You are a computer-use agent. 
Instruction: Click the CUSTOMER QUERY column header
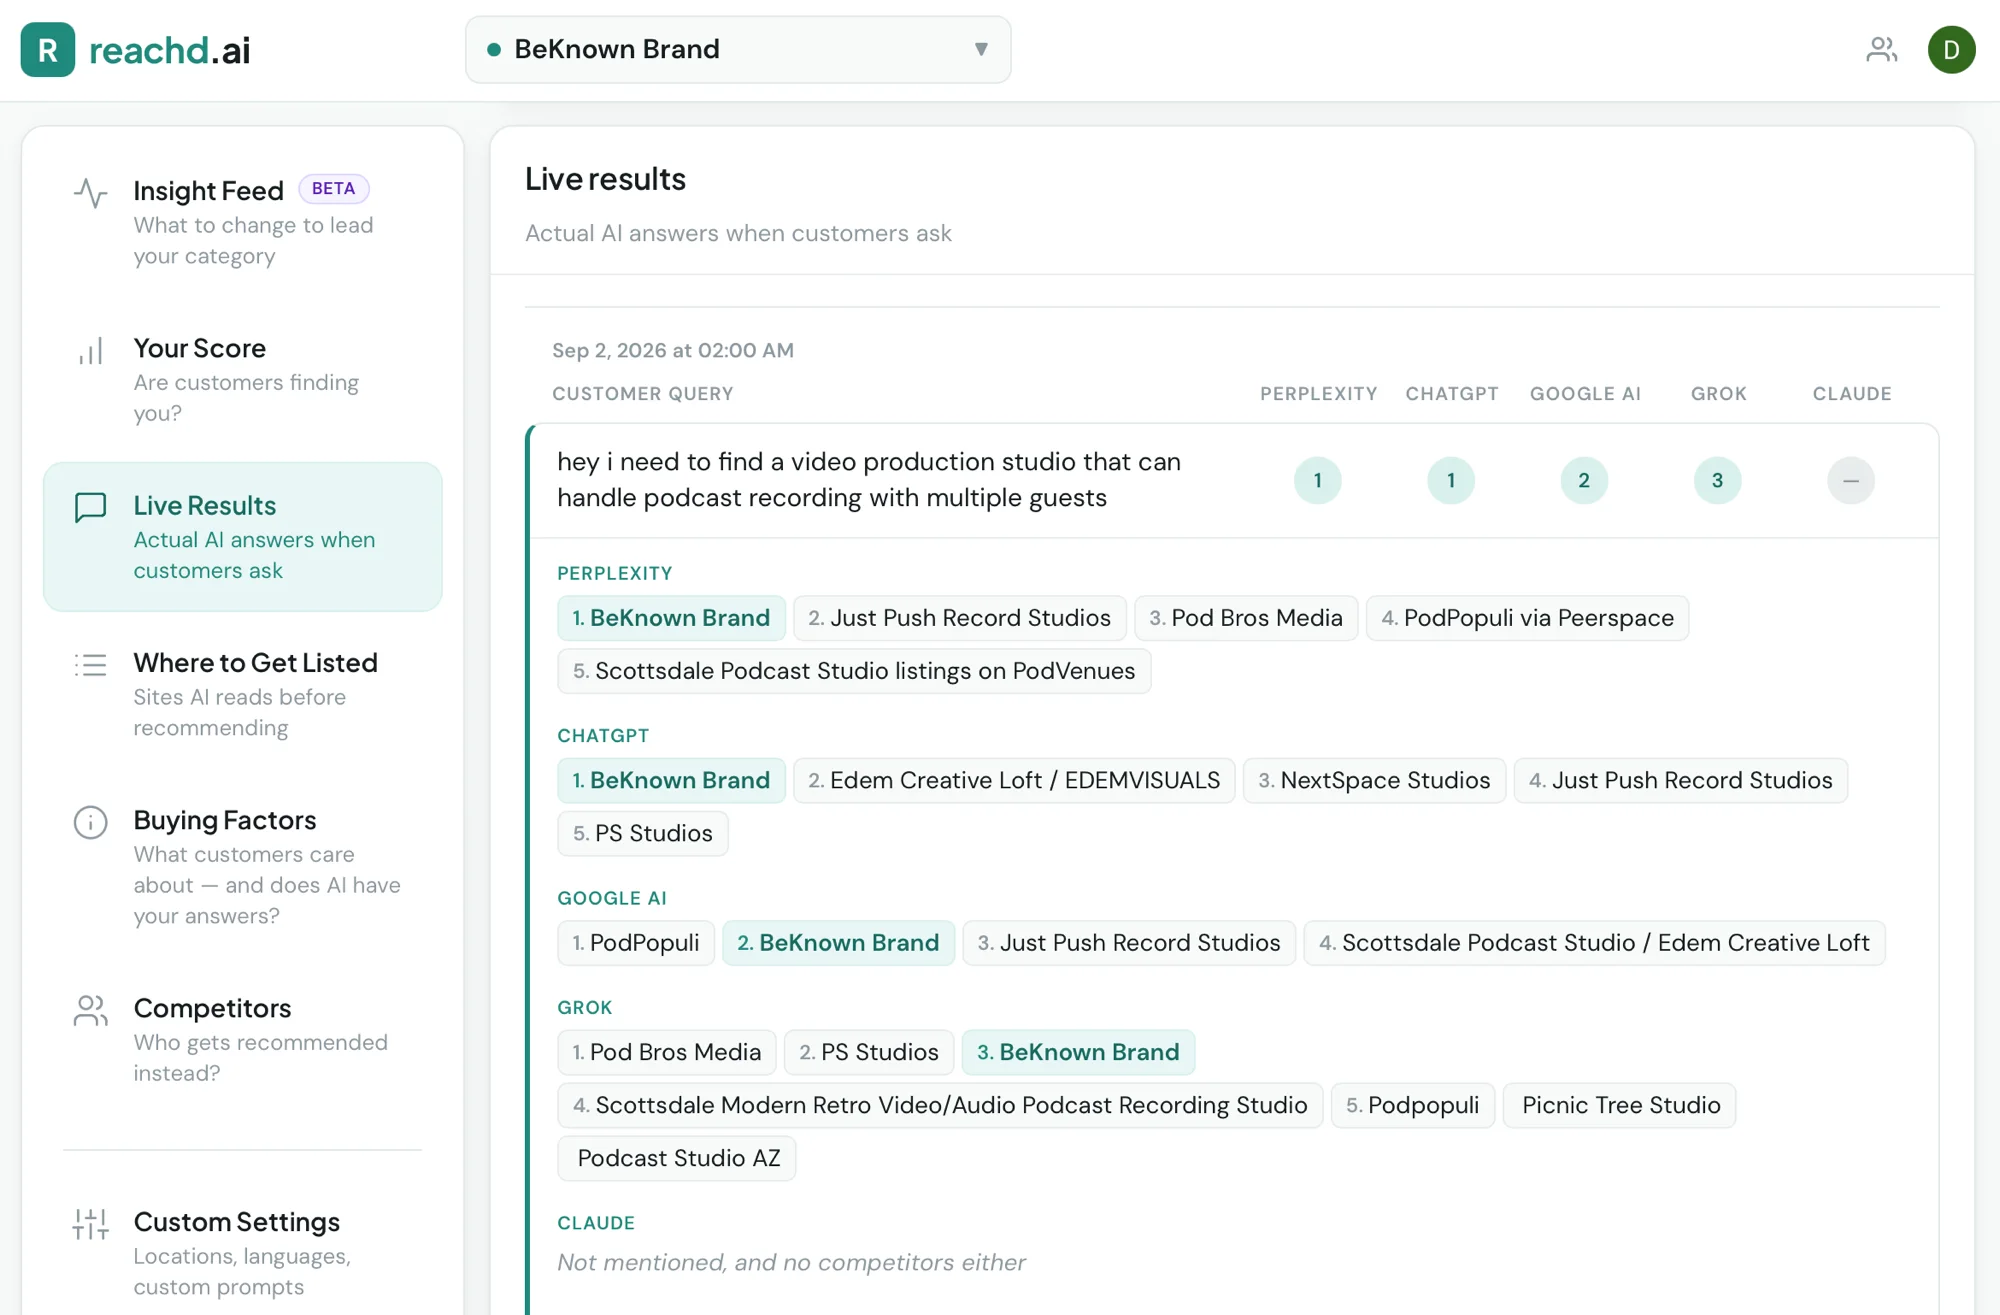click(643, 394)
